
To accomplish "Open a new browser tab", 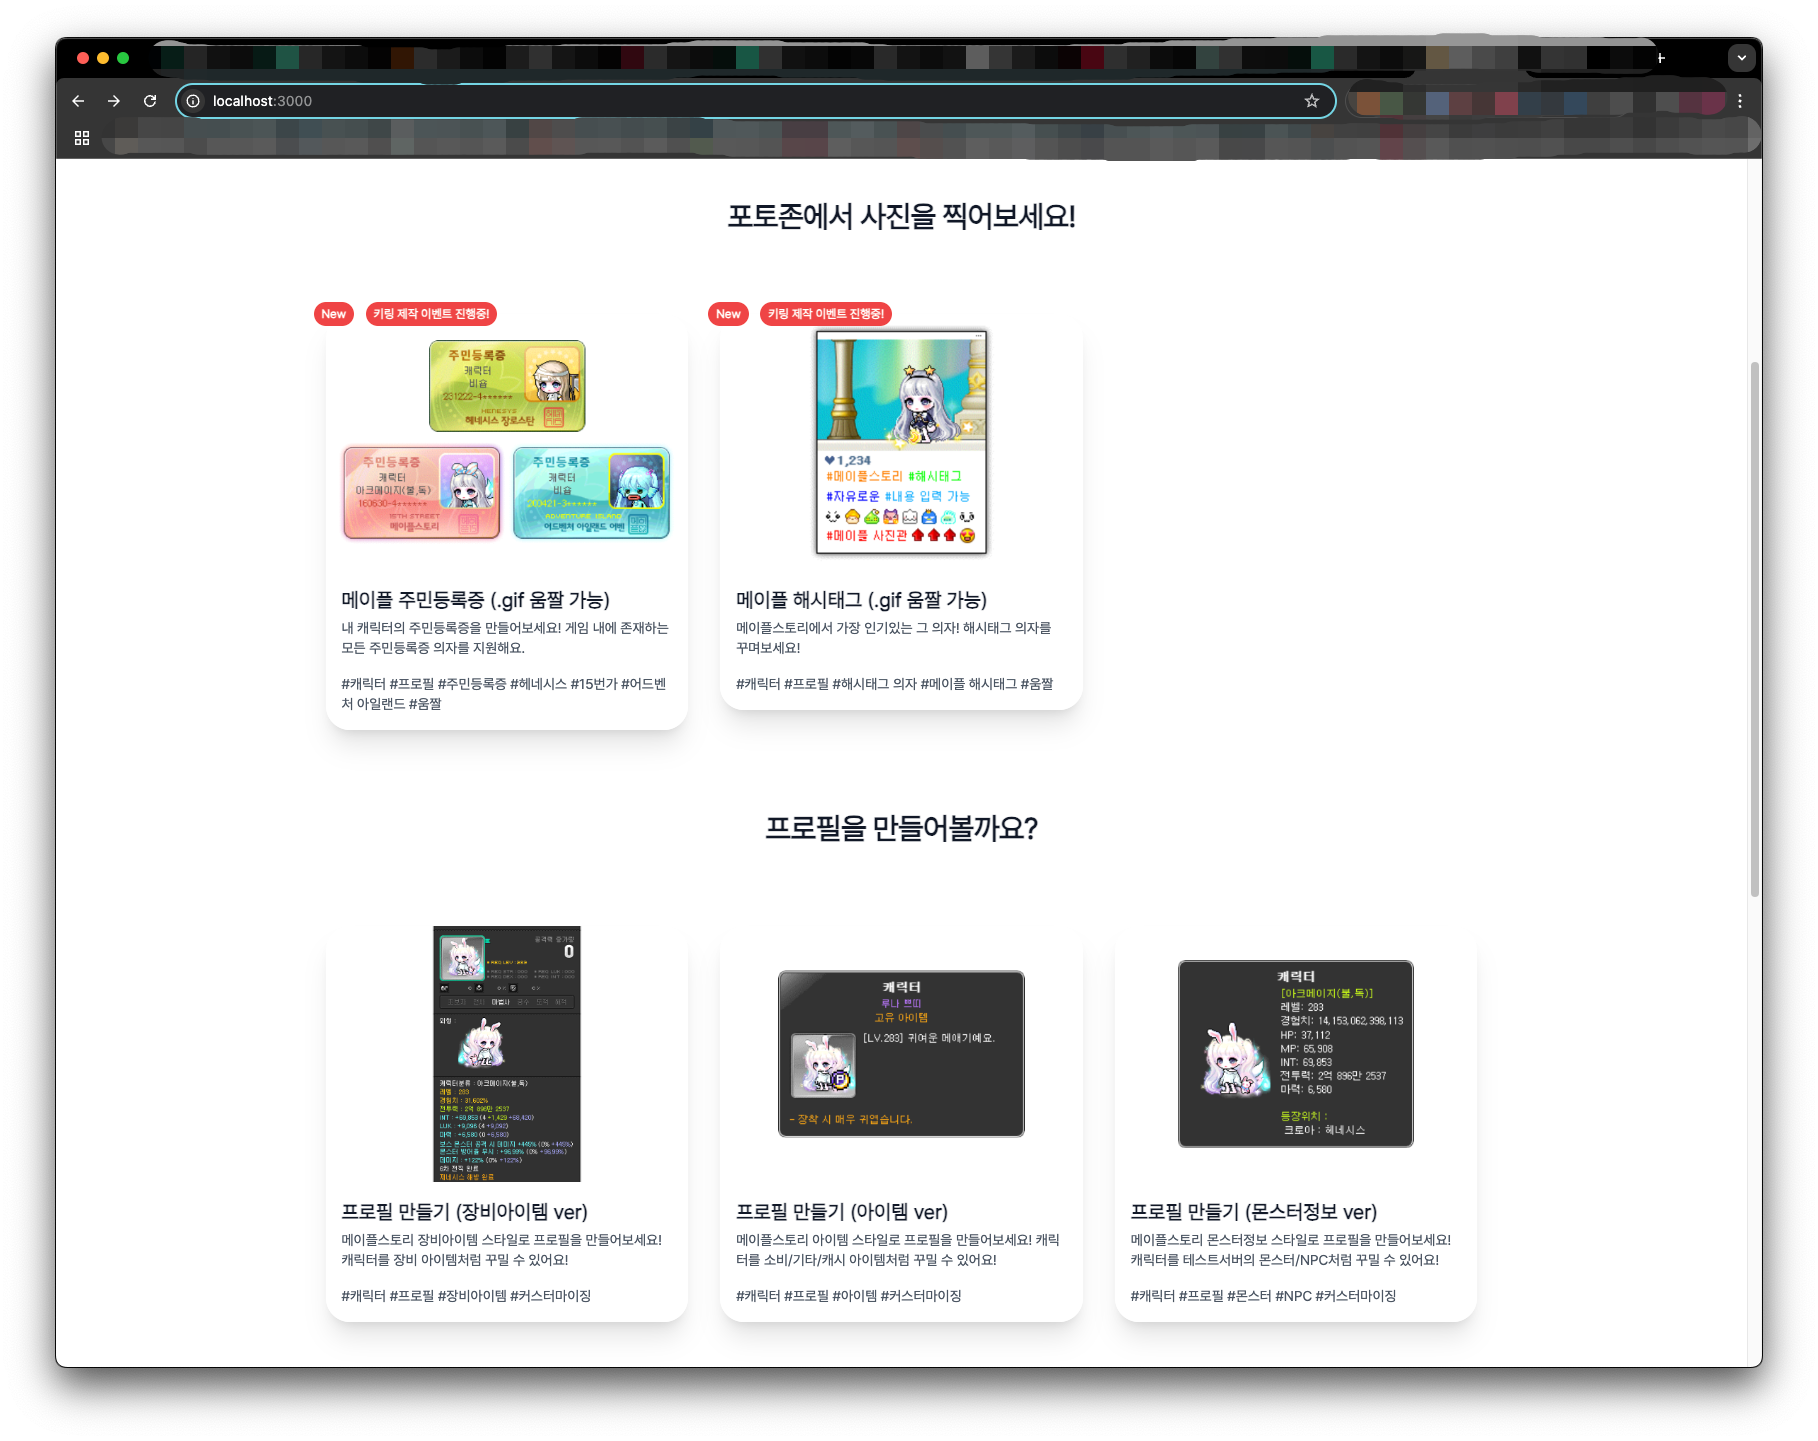I will tap(1661, 58).
